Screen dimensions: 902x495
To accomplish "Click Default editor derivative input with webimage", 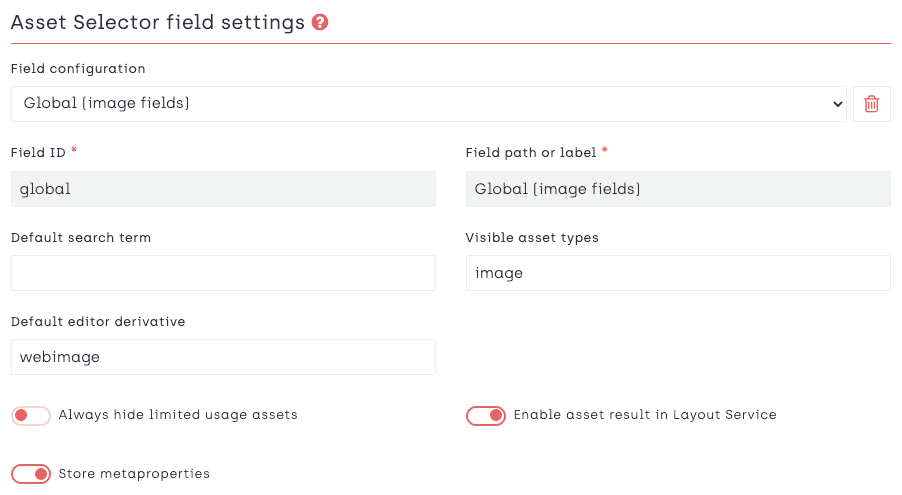I will click(223, 357).
